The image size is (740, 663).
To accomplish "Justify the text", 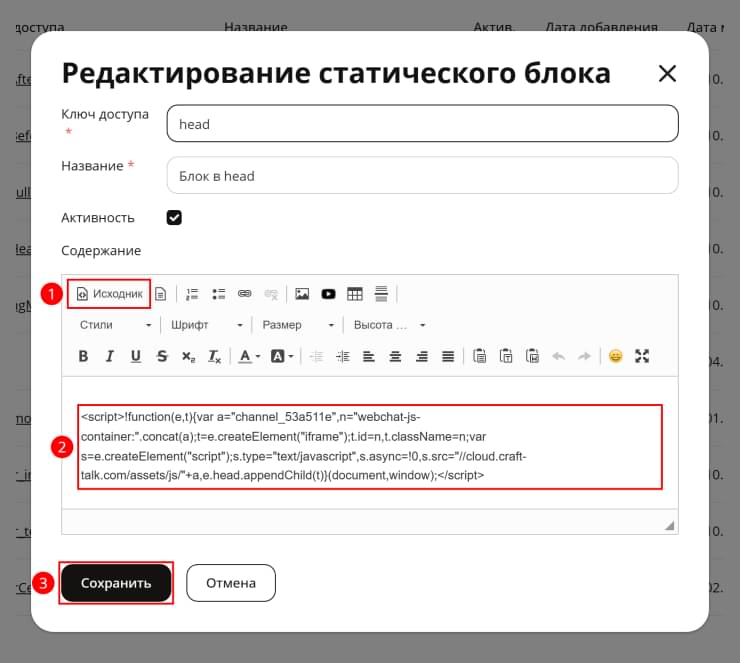I will (448, 356).
